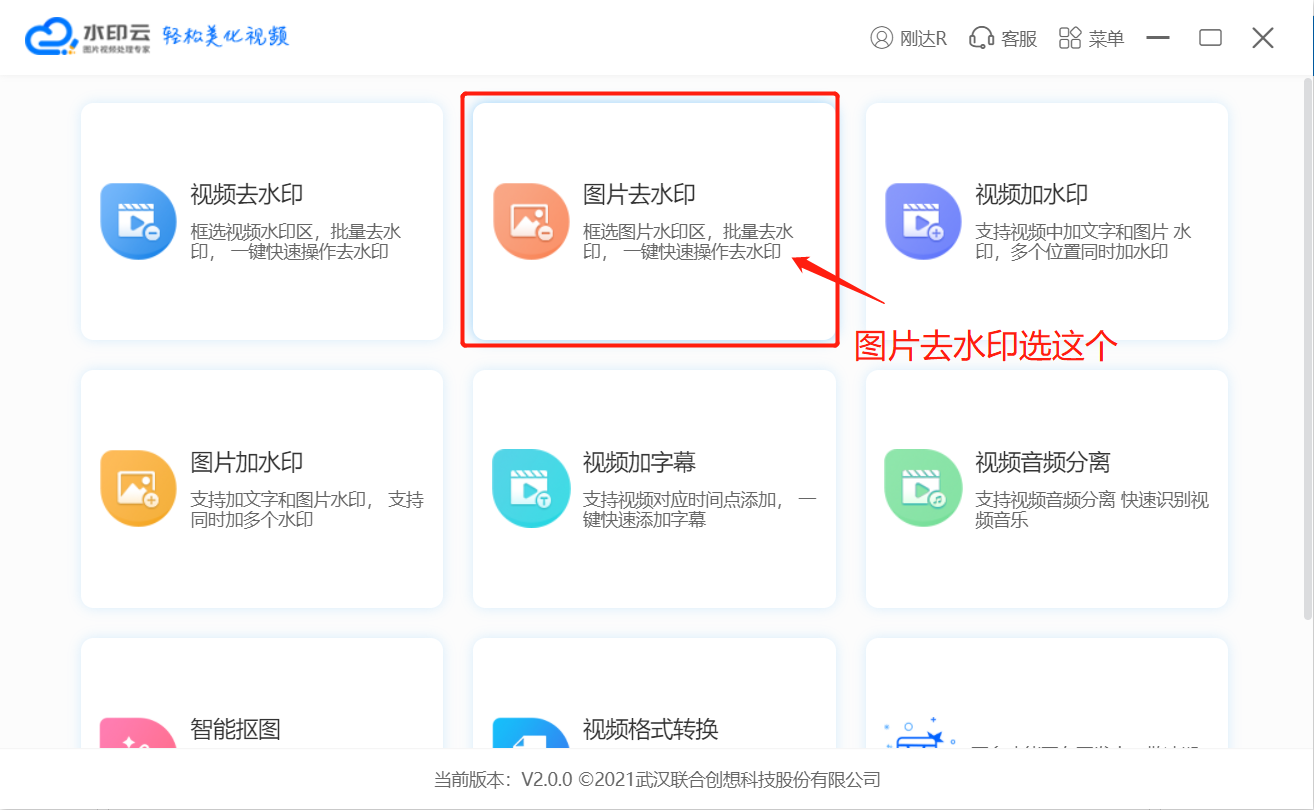Click the orange 图片去水印 image icon
Screen dimensions: 1314x810
tap(530, 221)
